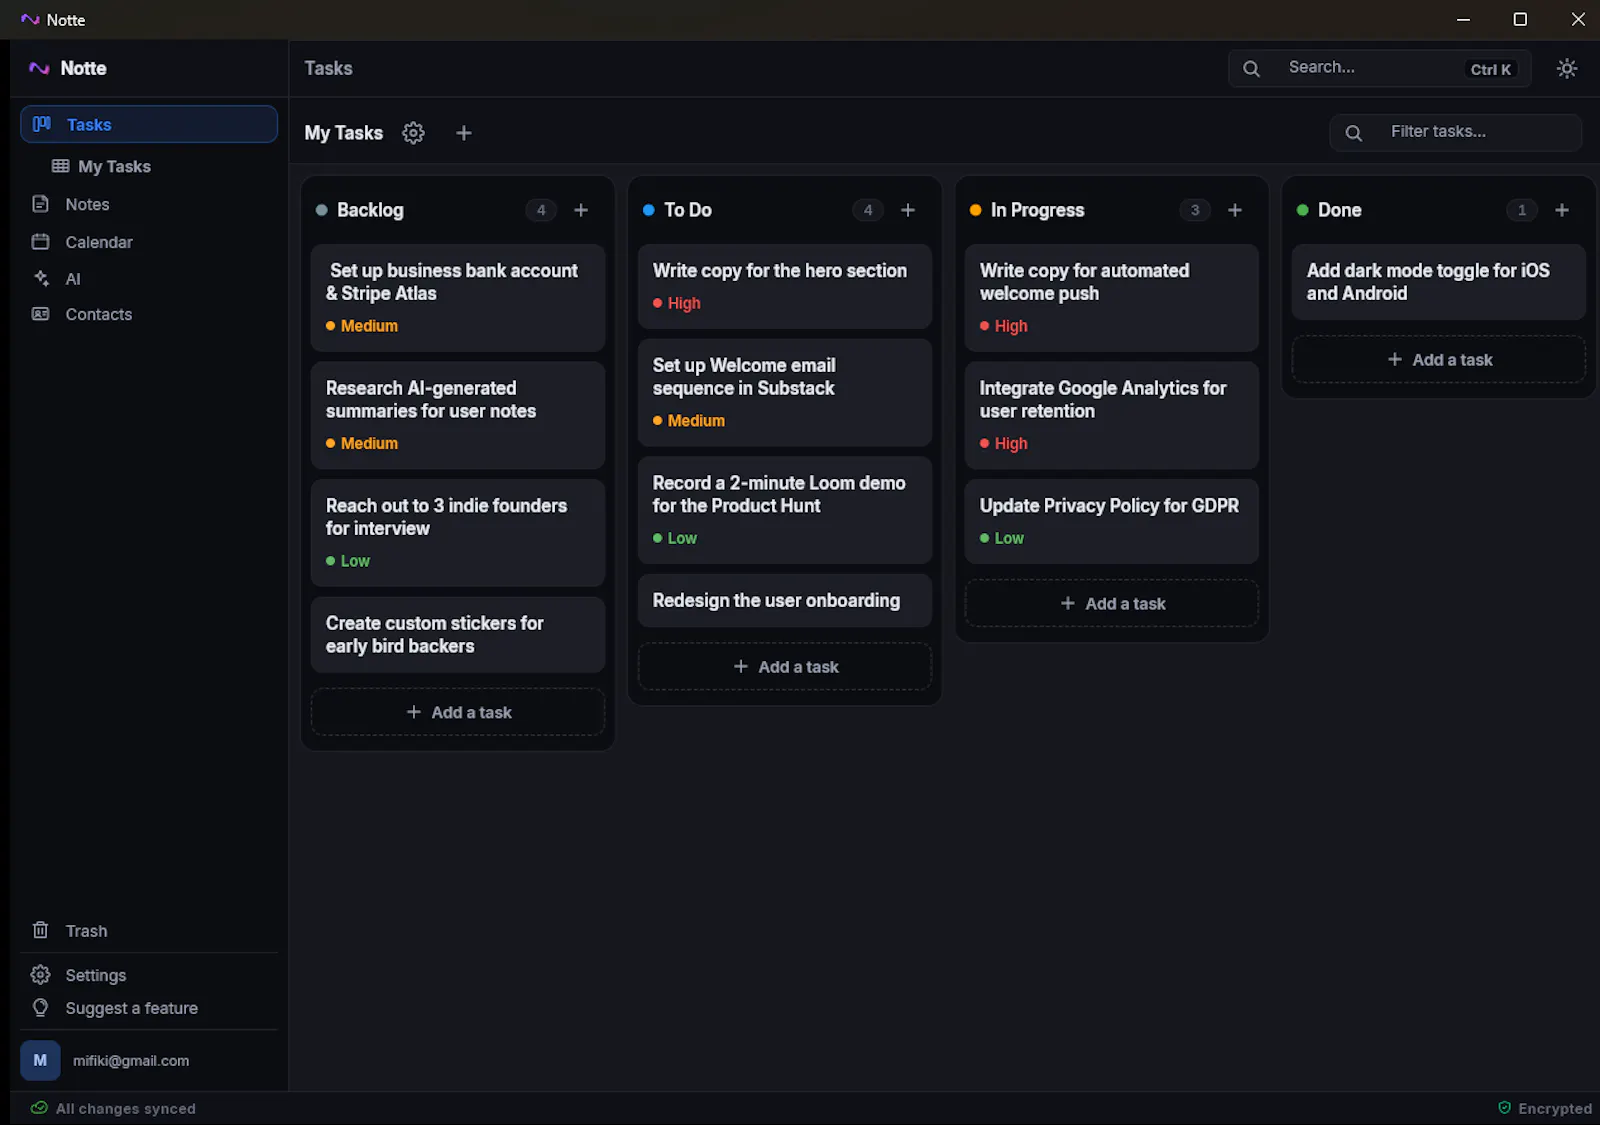1600x1125 pixels.
Task: Click the Tasks kanban icon in the sidebar
Action: pyautogui.click(x=42, y=124)
